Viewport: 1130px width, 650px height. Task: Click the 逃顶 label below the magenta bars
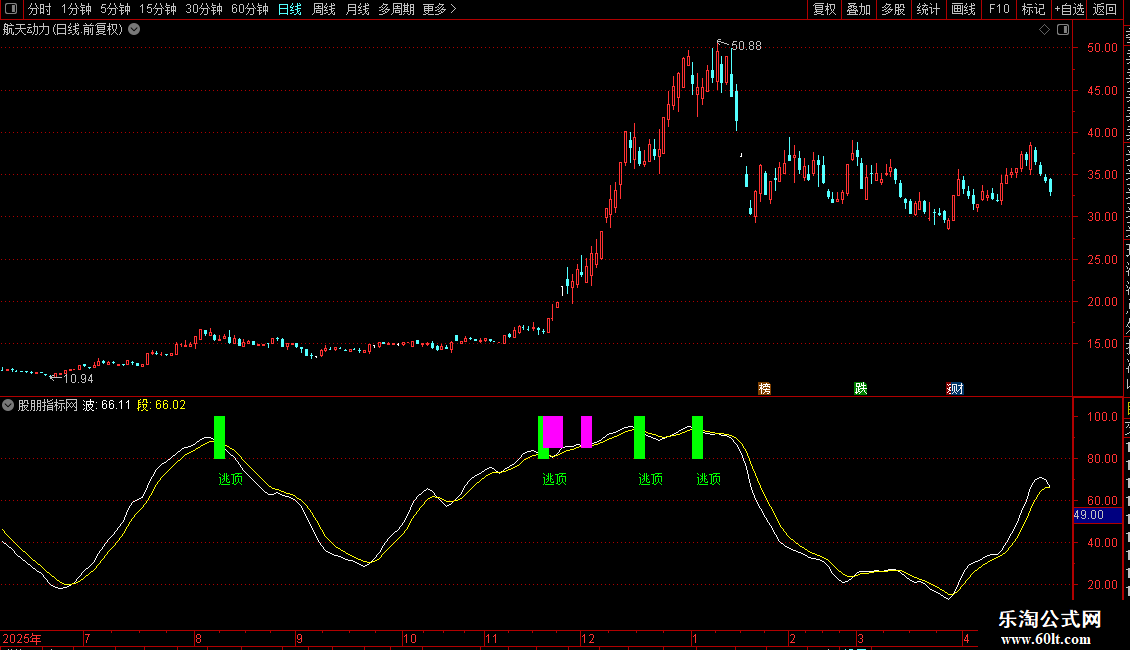(554, 478)
